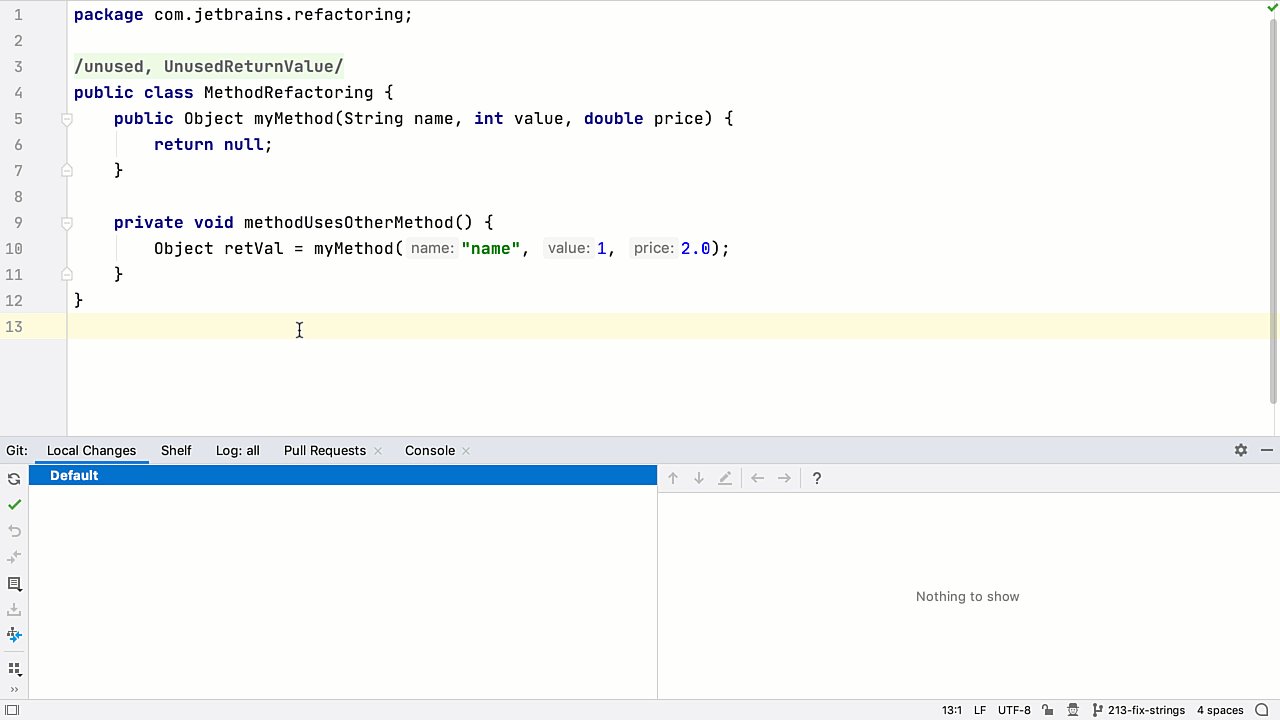Viewport: 1280px width, 720px height.
Task: Toggle inspection highlighting level indicator
Action: (1270, 7)
